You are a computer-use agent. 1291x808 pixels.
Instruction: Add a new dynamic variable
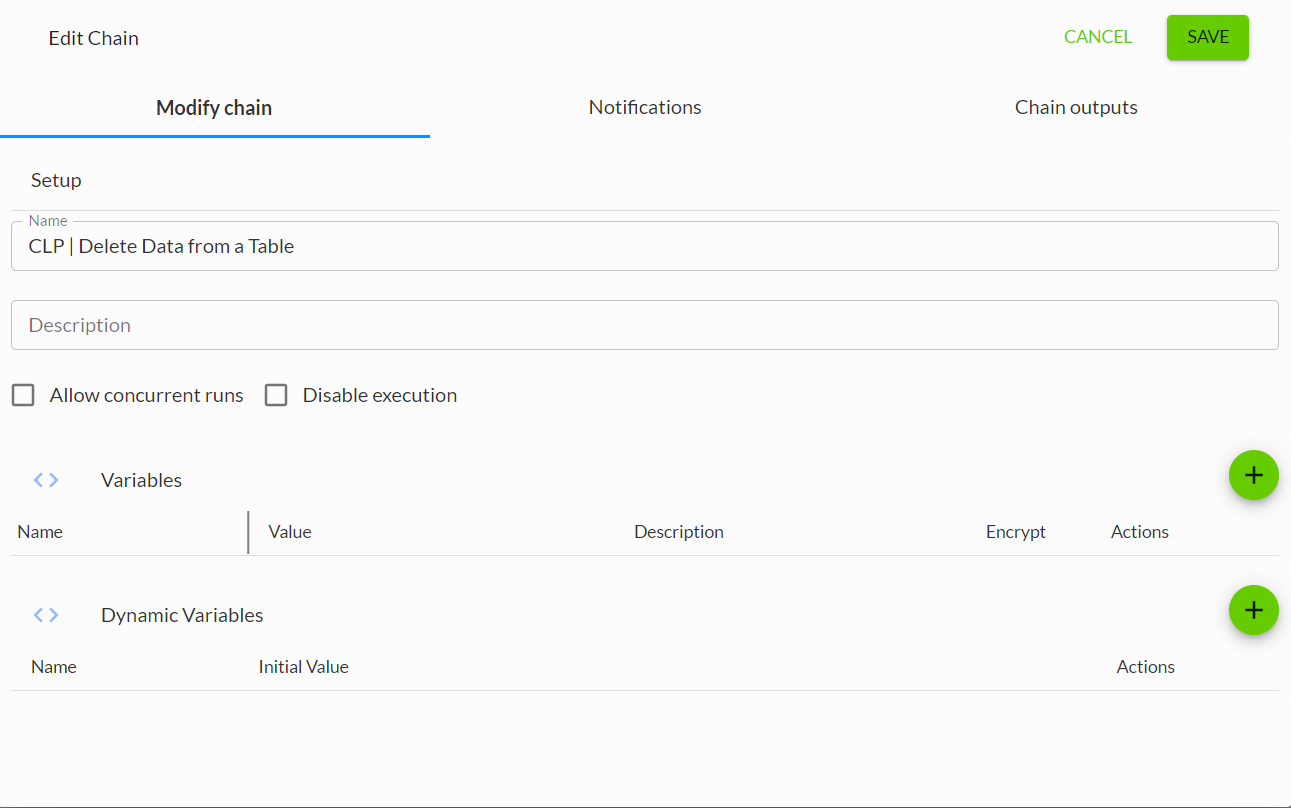(1253, 610)
